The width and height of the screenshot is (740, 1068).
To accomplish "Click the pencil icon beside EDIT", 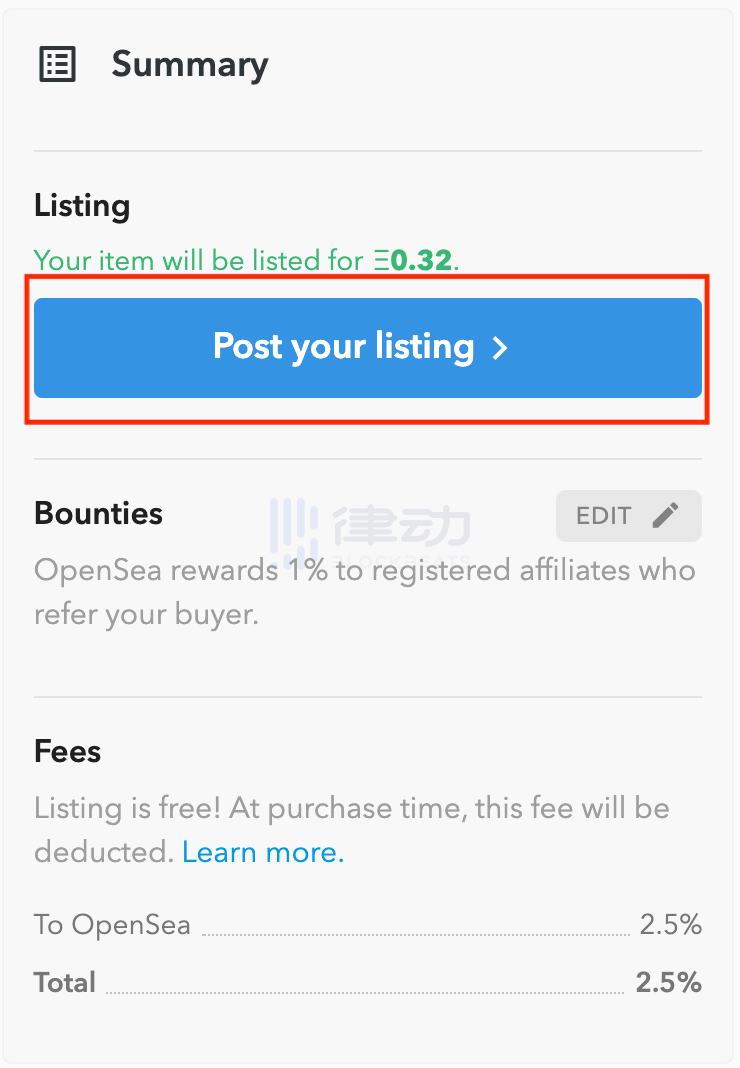I will [x=665, y=516].
